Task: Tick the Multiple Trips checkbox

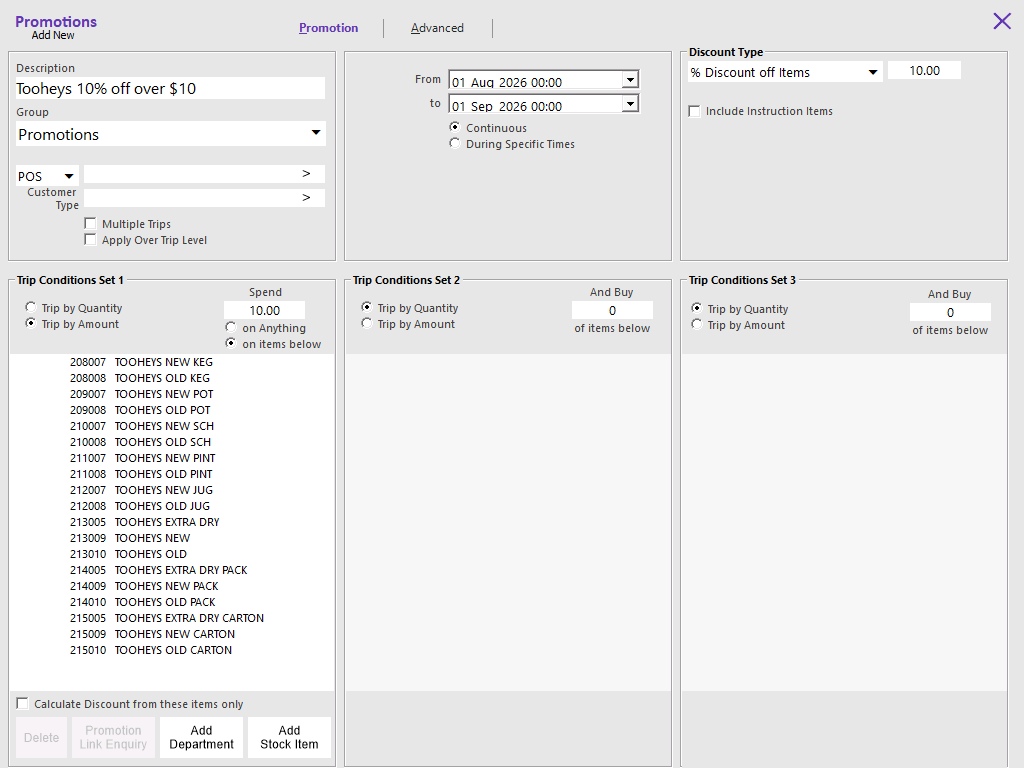Action: click(90, 224)
